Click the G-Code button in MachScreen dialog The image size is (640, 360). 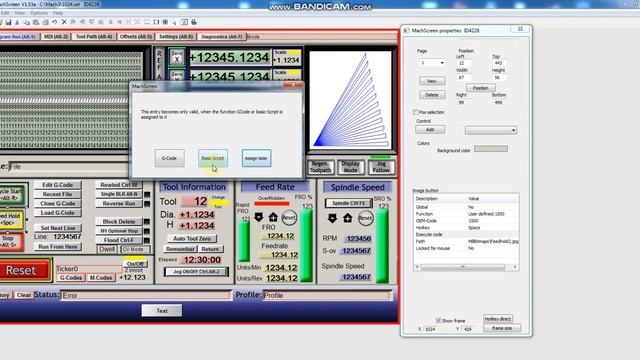(169, 158)
